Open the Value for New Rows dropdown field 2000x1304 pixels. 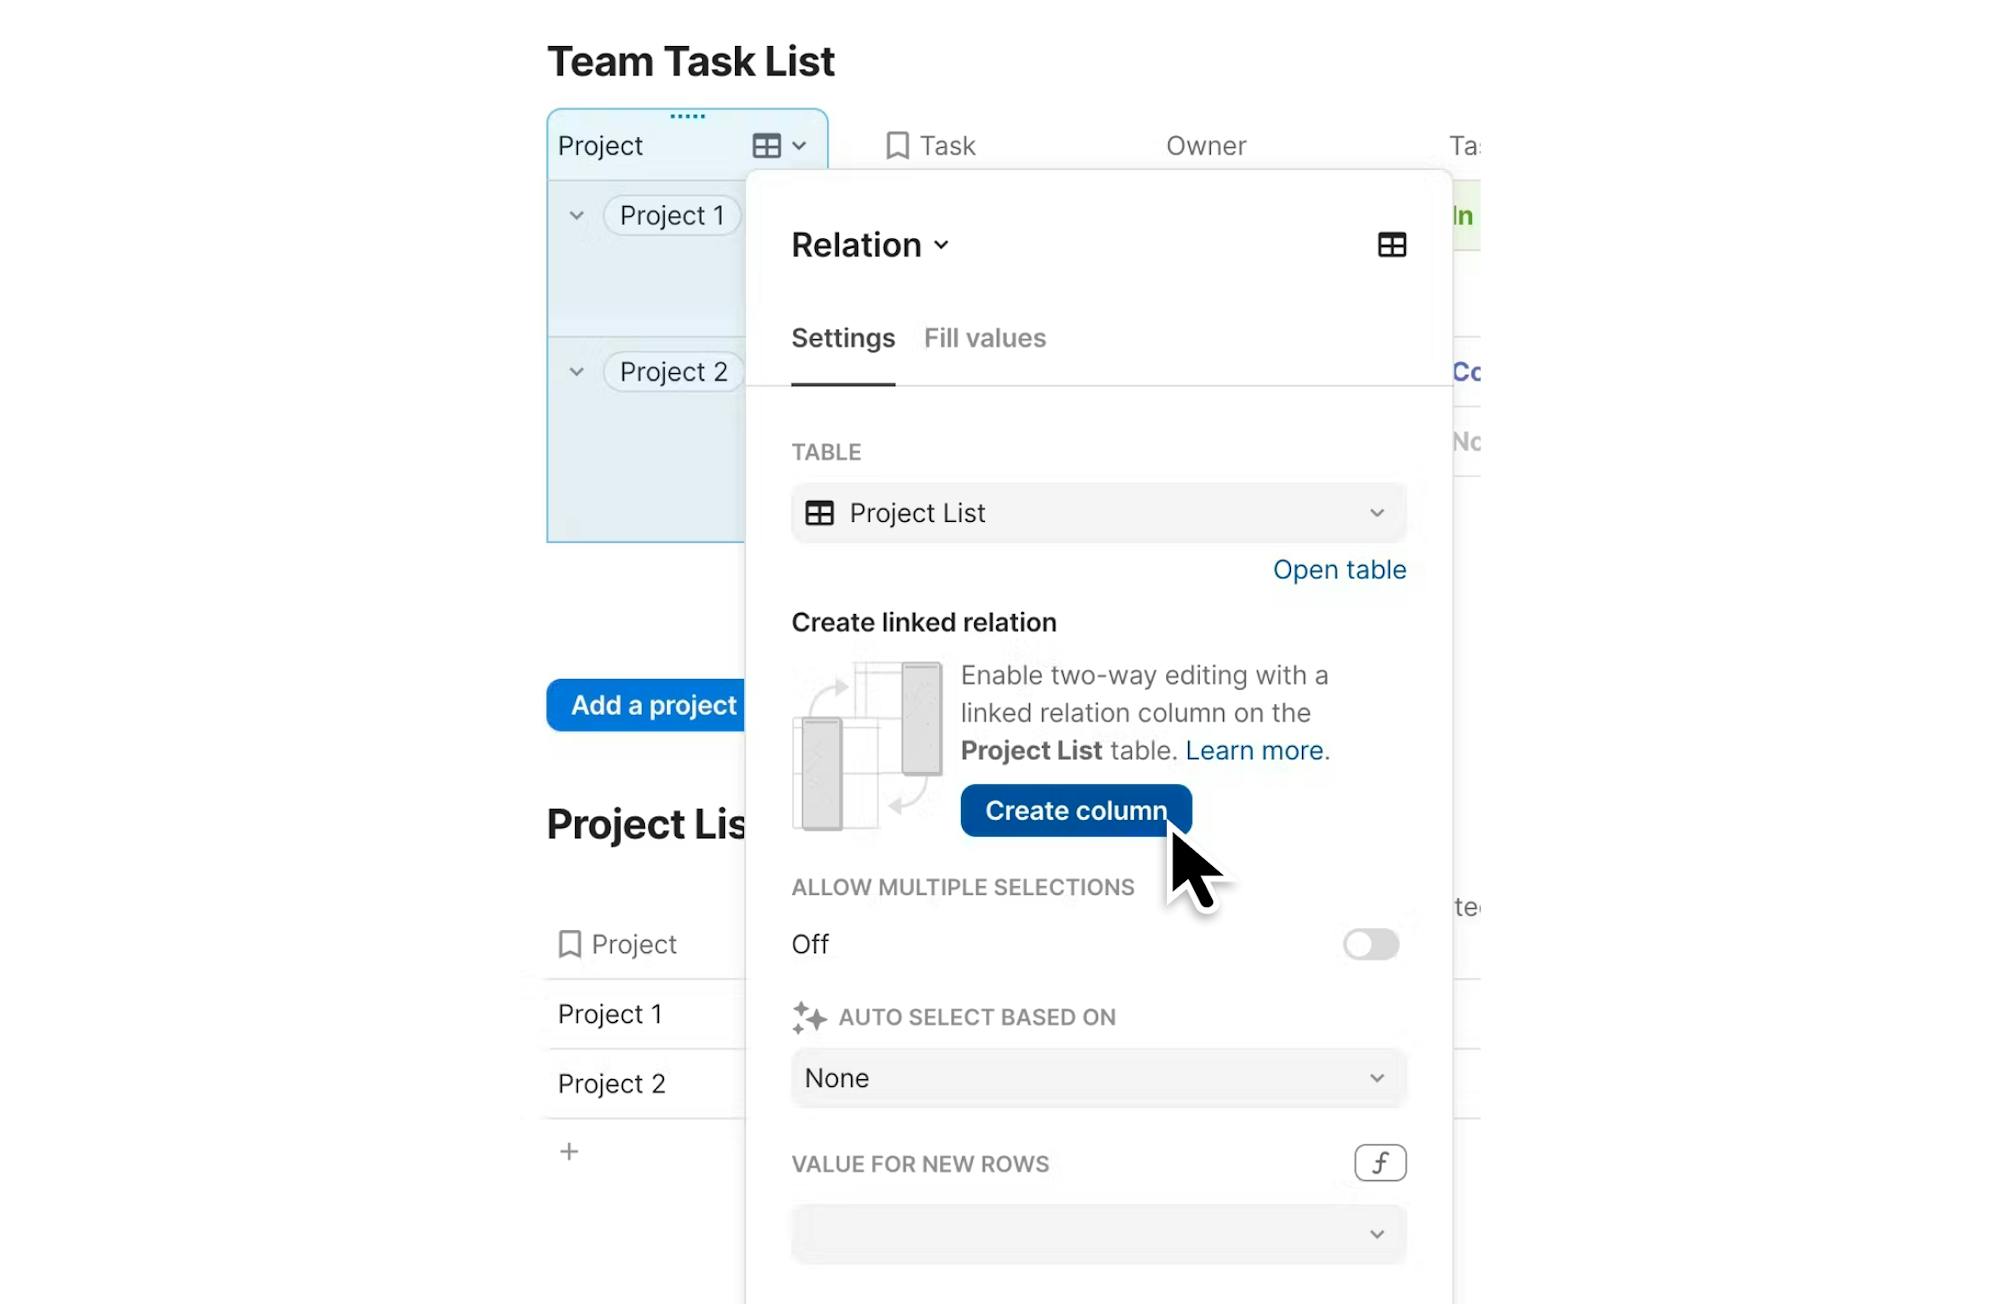(1098, 1234)
